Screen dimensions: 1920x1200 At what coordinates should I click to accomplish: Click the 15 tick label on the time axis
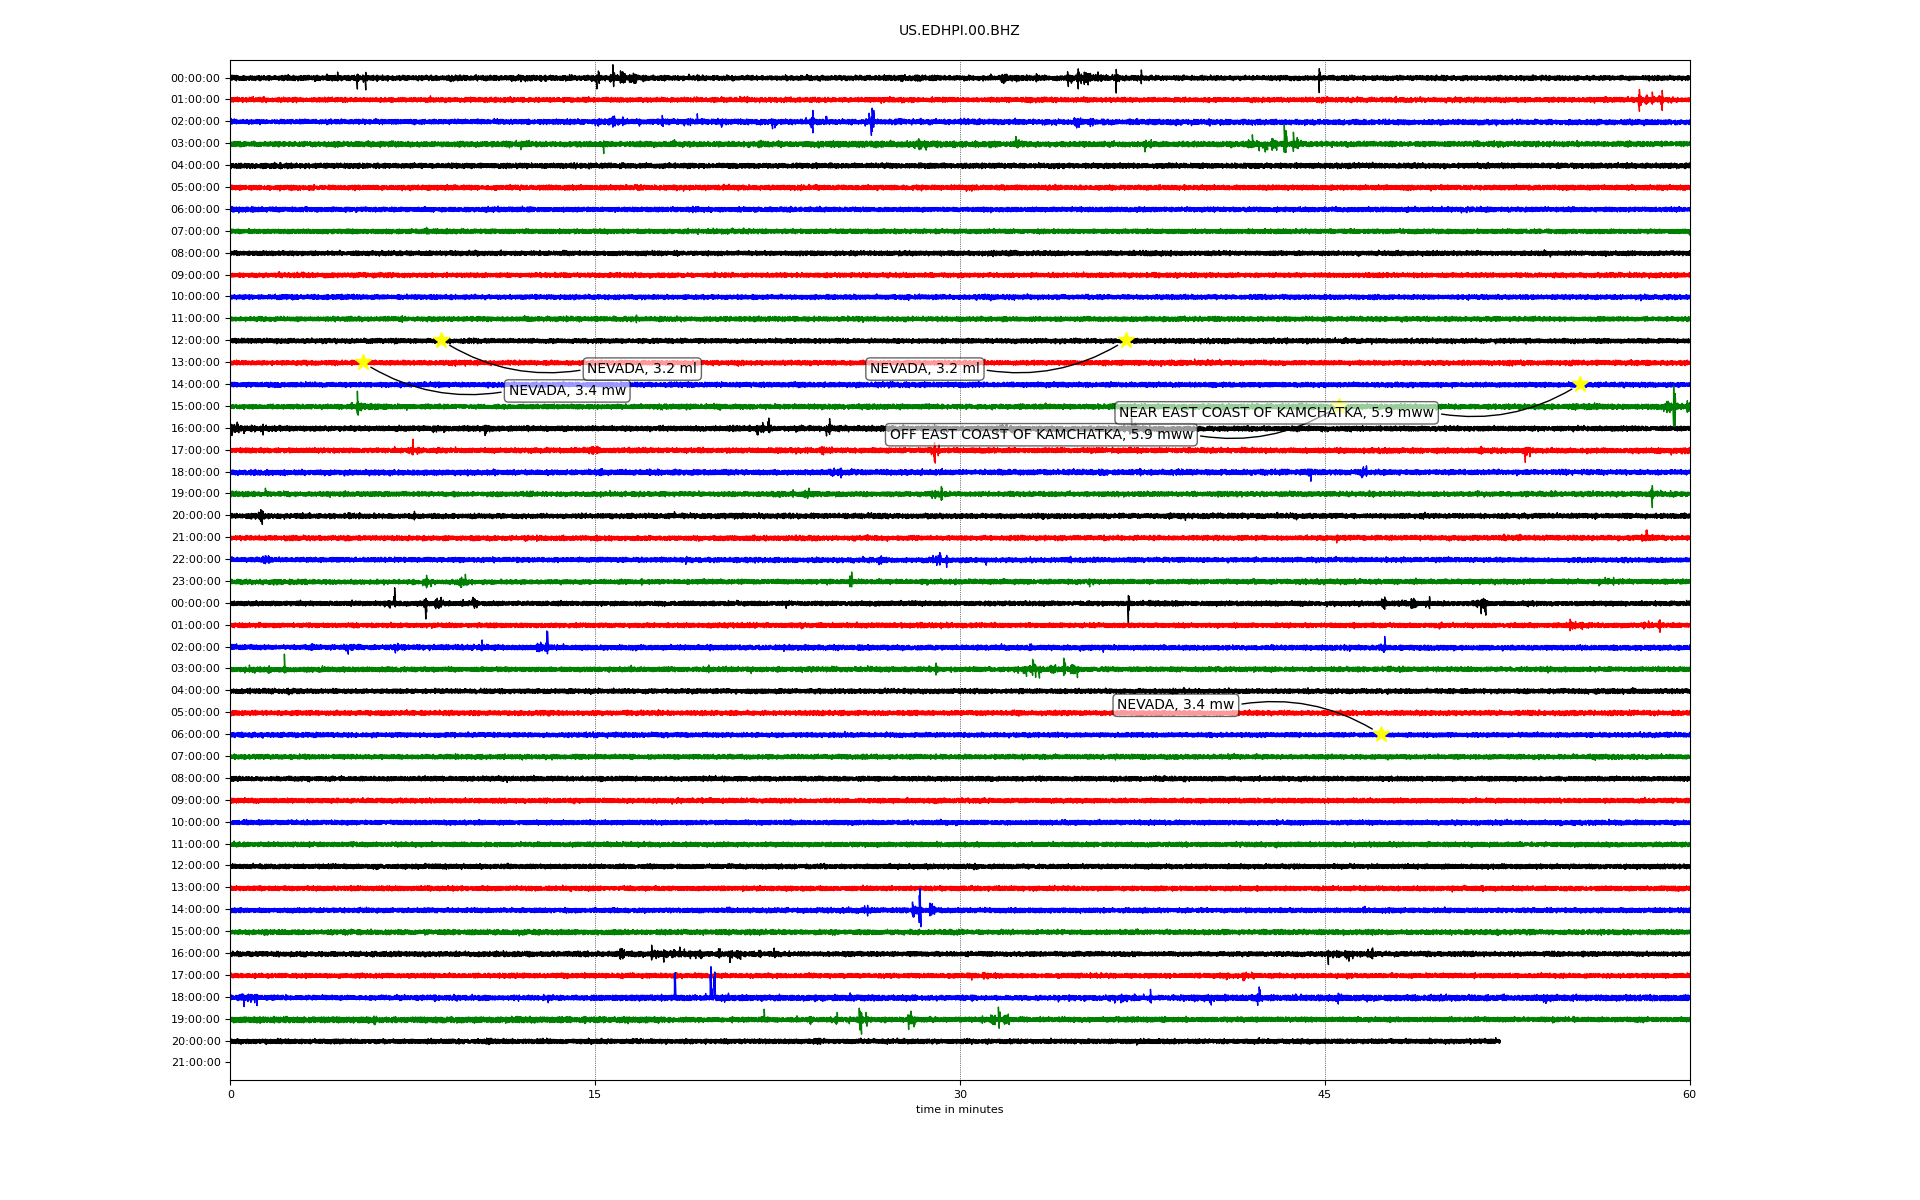tap(595, 1095)
